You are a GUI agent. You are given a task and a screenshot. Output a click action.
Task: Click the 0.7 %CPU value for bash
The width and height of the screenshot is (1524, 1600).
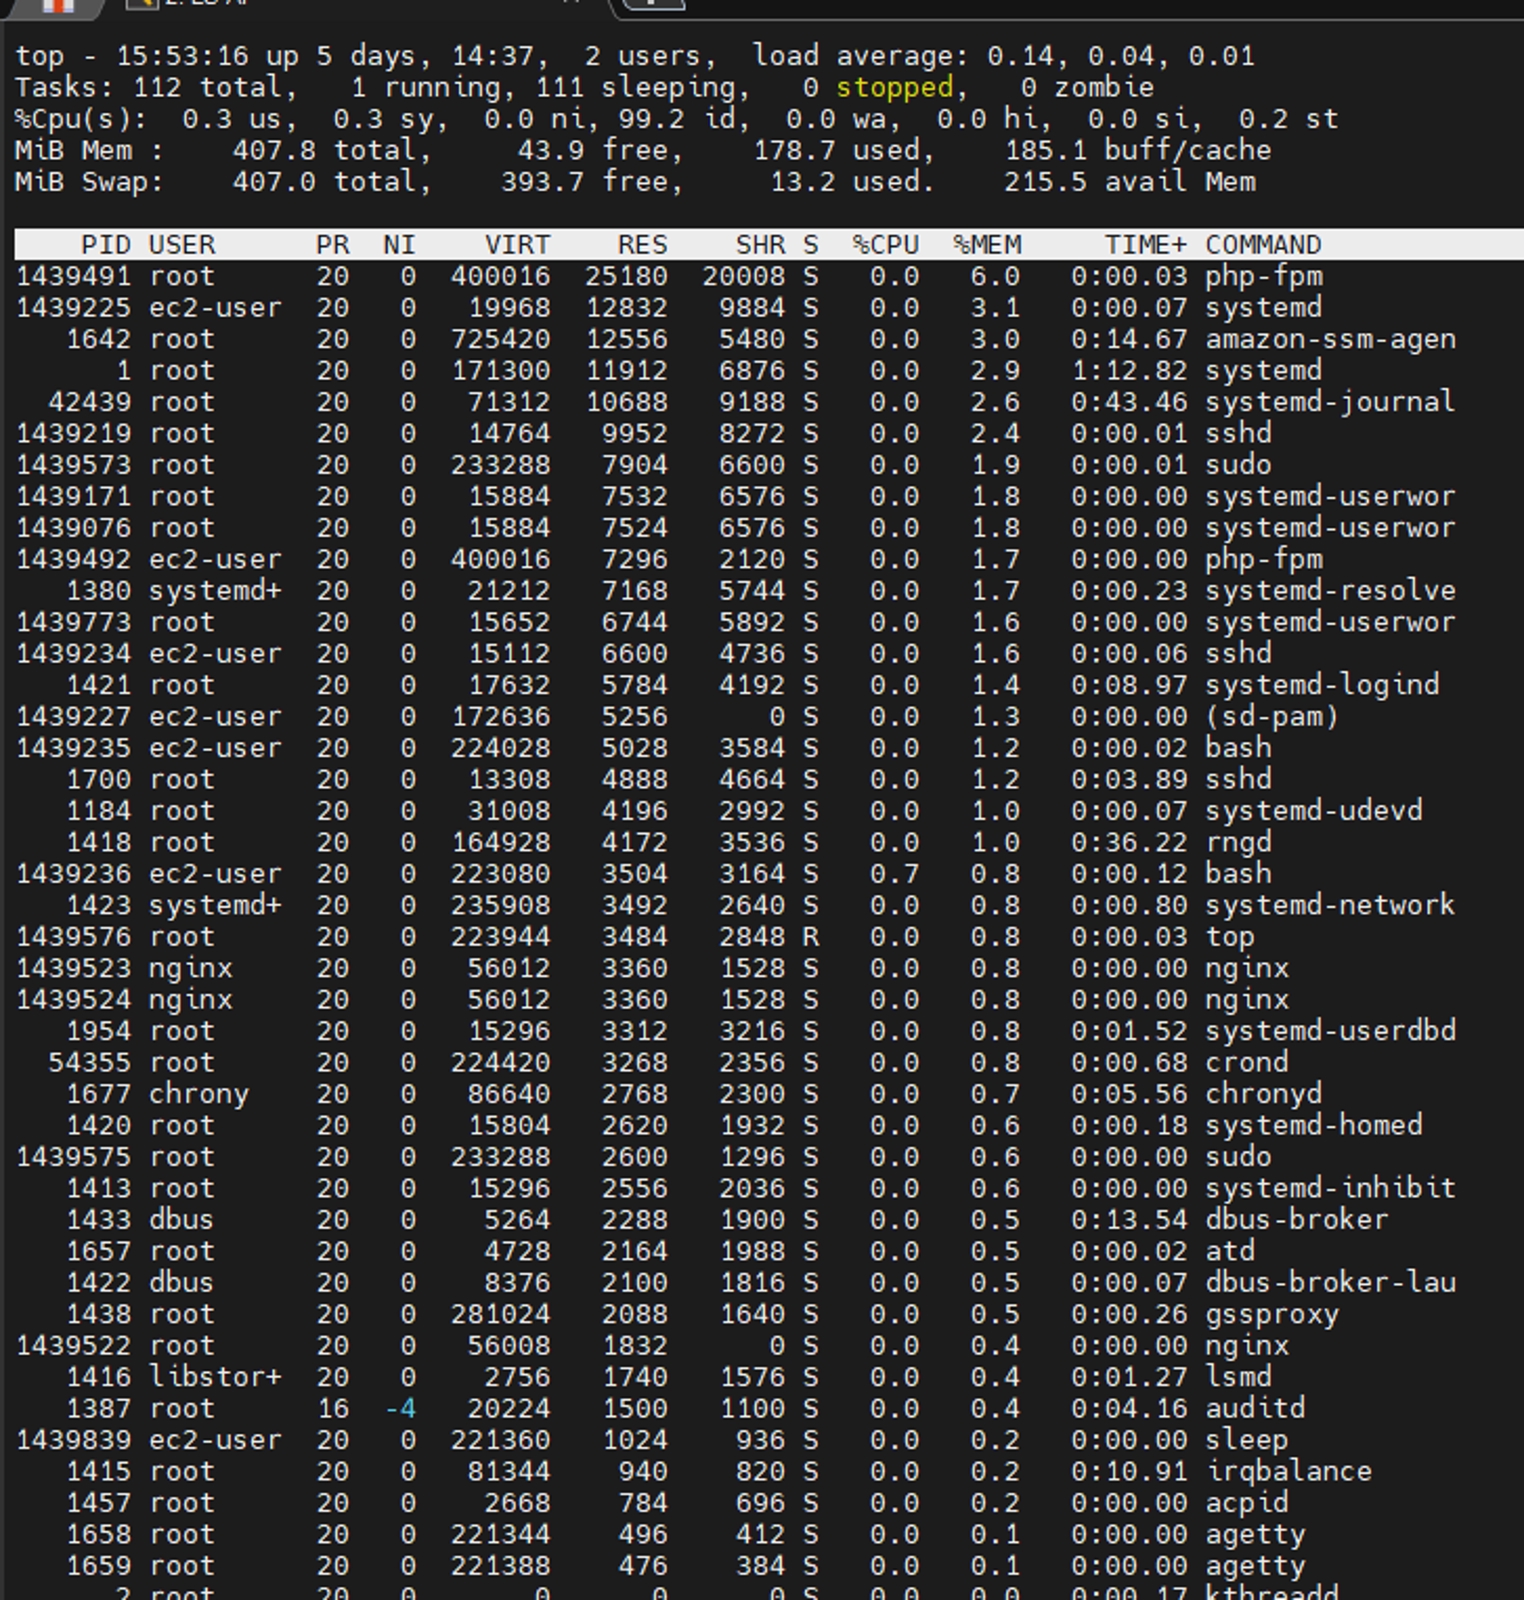894,874
